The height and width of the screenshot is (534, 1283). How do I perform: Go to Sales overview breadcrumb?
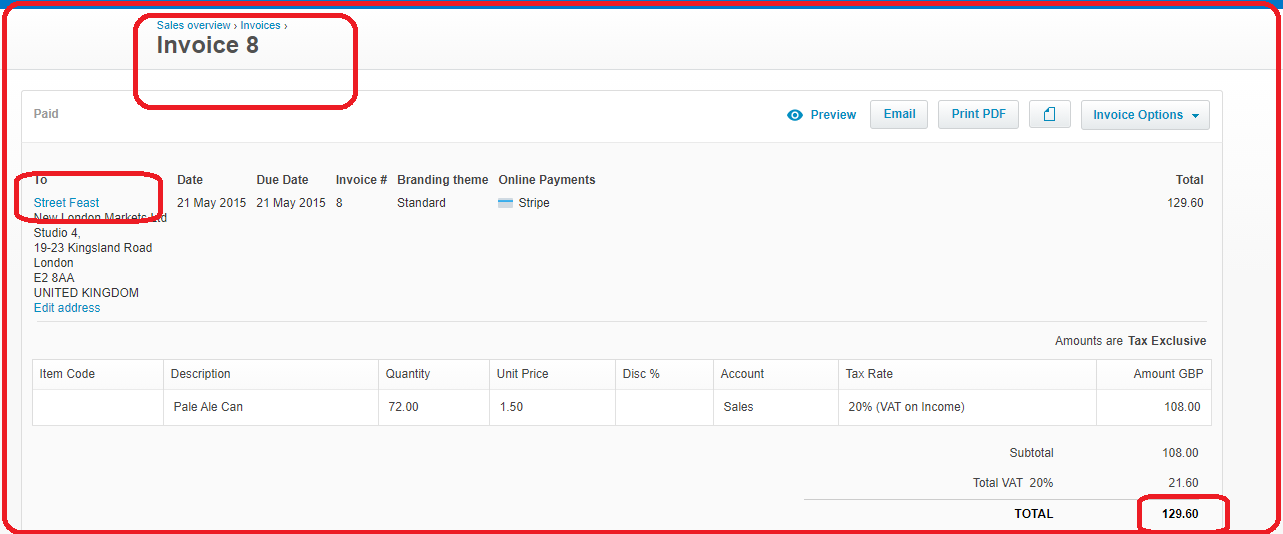193,25
